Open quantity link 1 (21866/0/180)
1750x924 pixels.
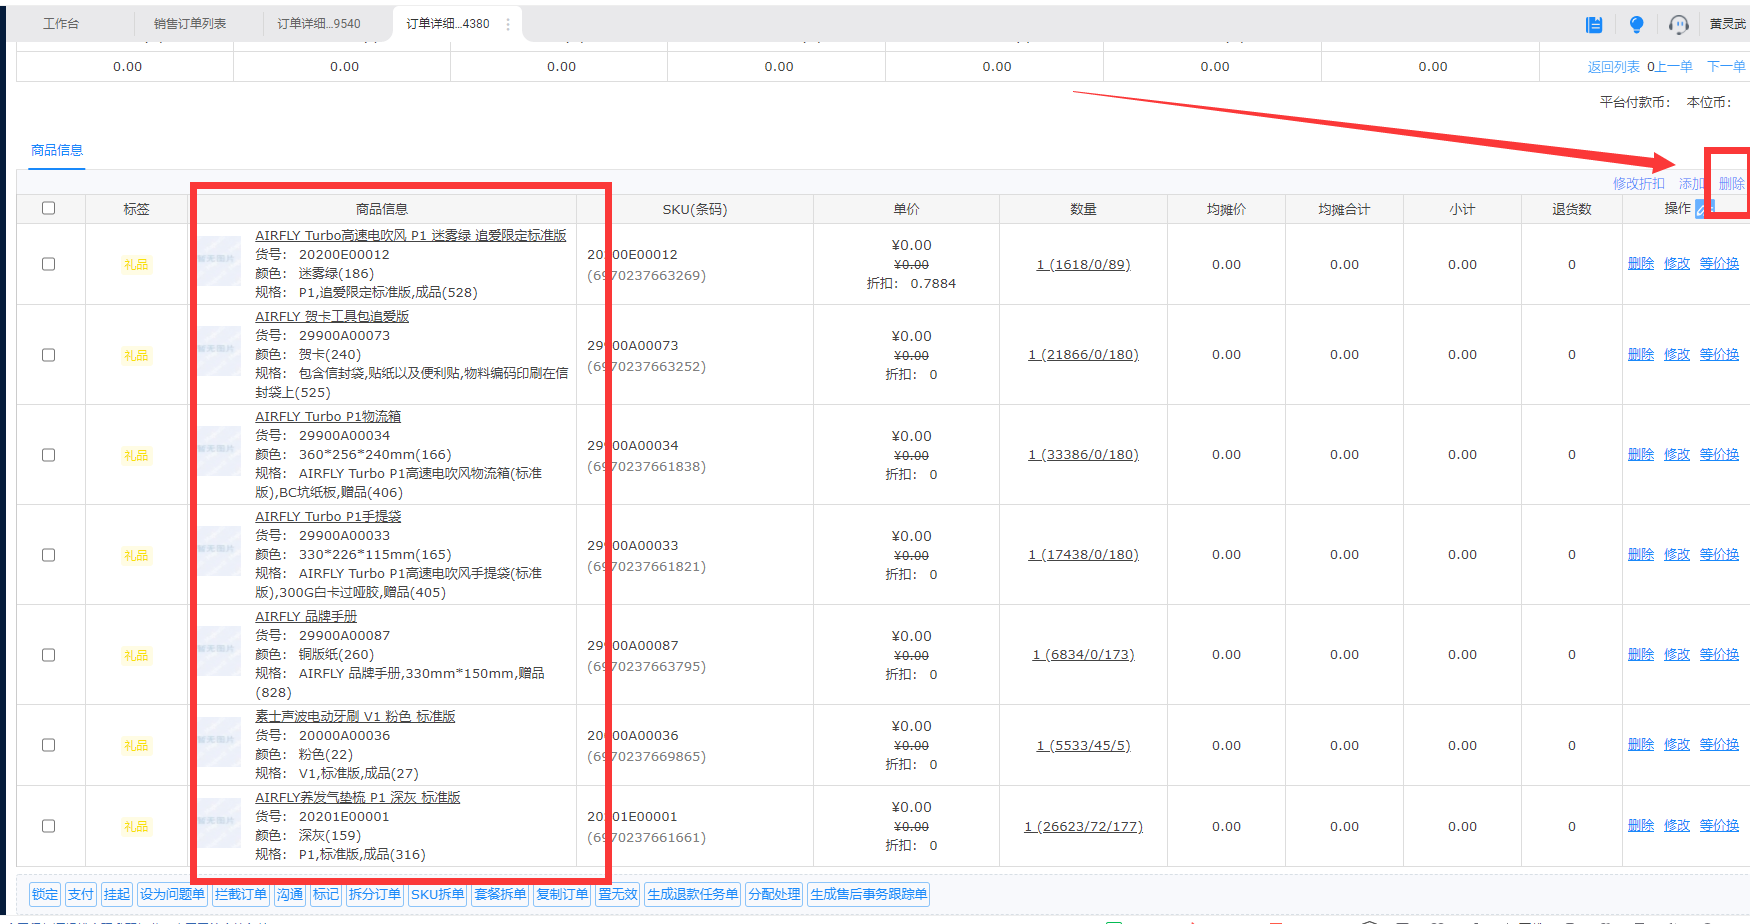tap(1083, 355)
